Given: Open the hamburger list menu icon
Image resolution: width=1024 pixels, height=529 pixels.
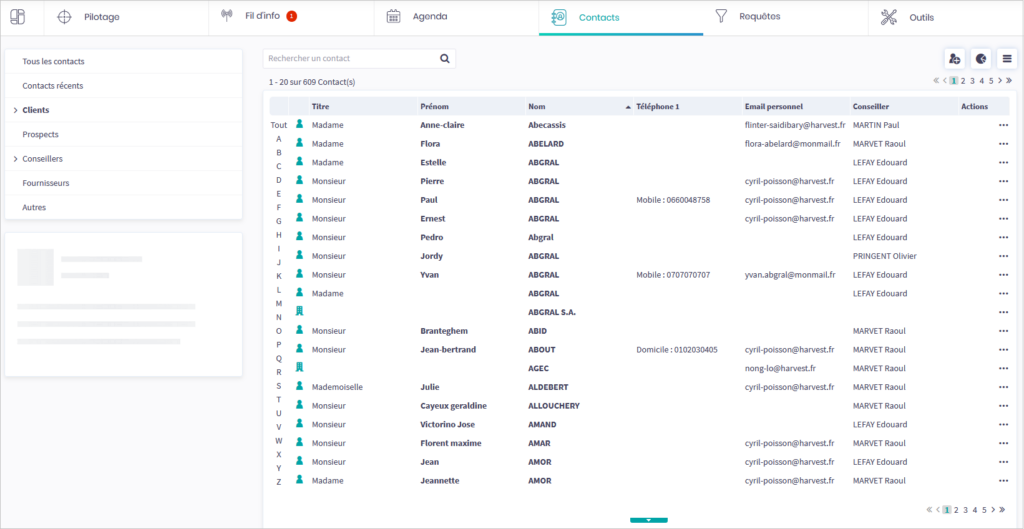Looking at the screenshot, I should point(1007,59).
